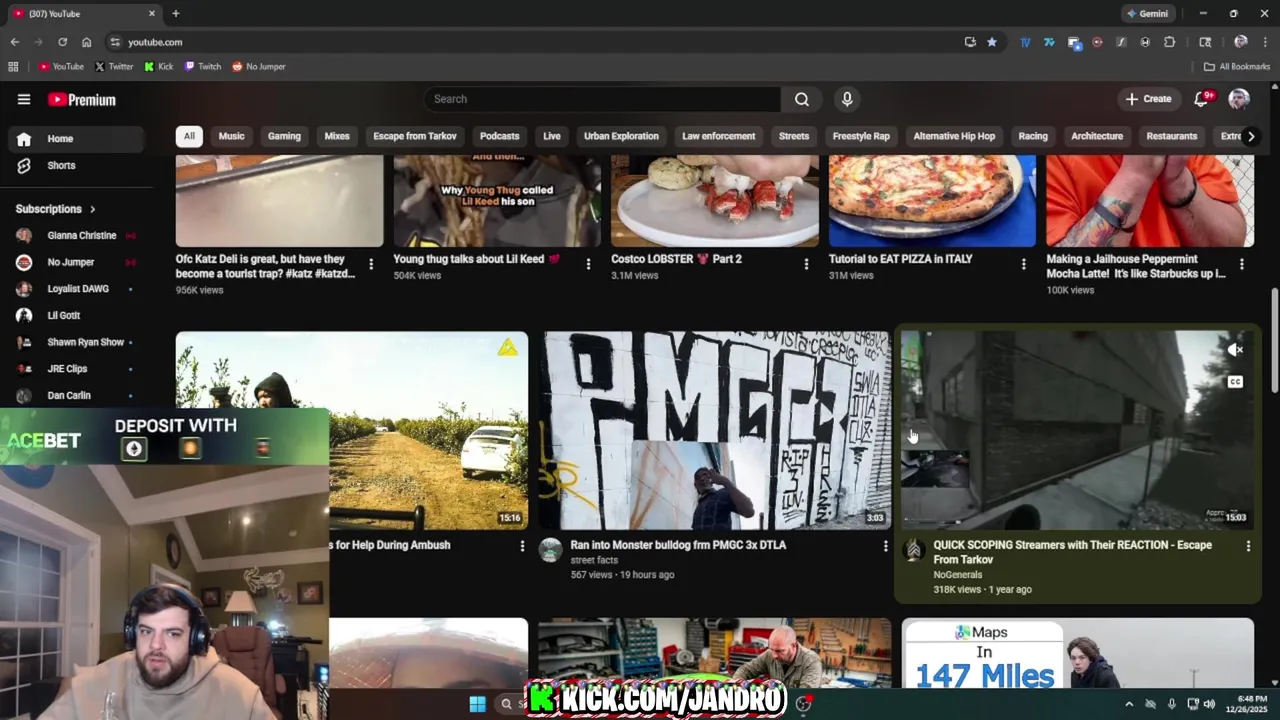Select the All filter chip

tap(189, 136)
